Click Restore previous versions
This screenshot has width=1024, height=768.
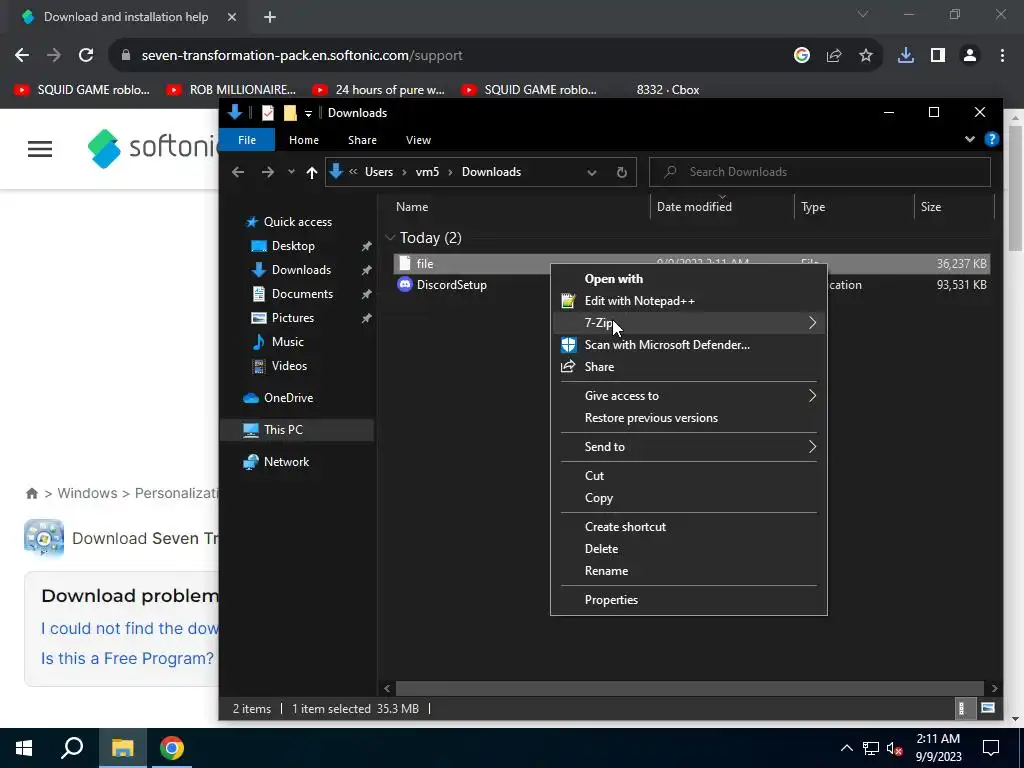point(689,418)
